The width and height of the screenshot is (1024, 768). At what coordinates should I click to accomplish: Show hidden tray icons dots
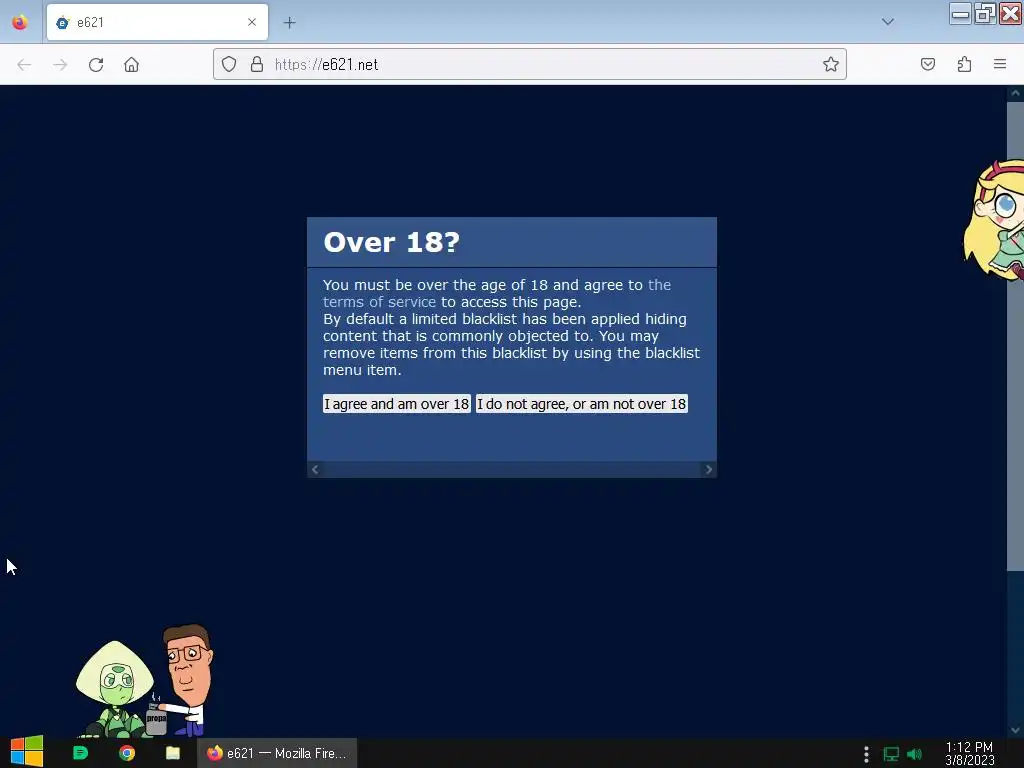click(866, 754)
